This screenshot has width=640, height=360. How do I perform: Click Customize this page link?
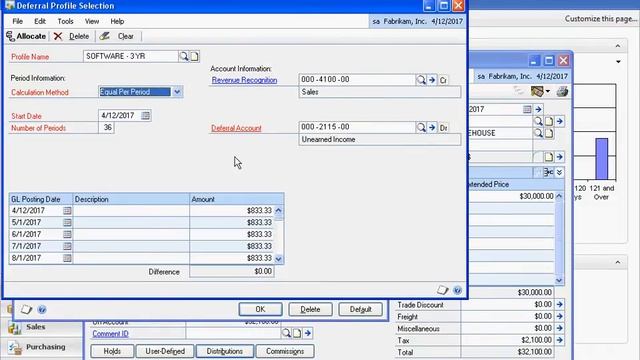(600, 19)
